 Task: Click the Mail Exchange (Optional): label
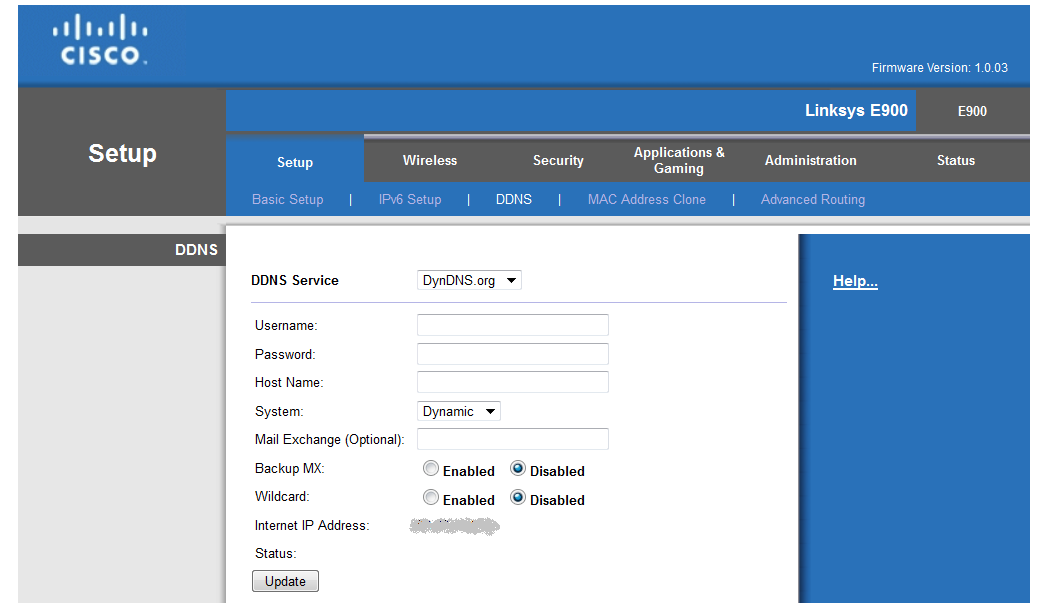[329, 440]
